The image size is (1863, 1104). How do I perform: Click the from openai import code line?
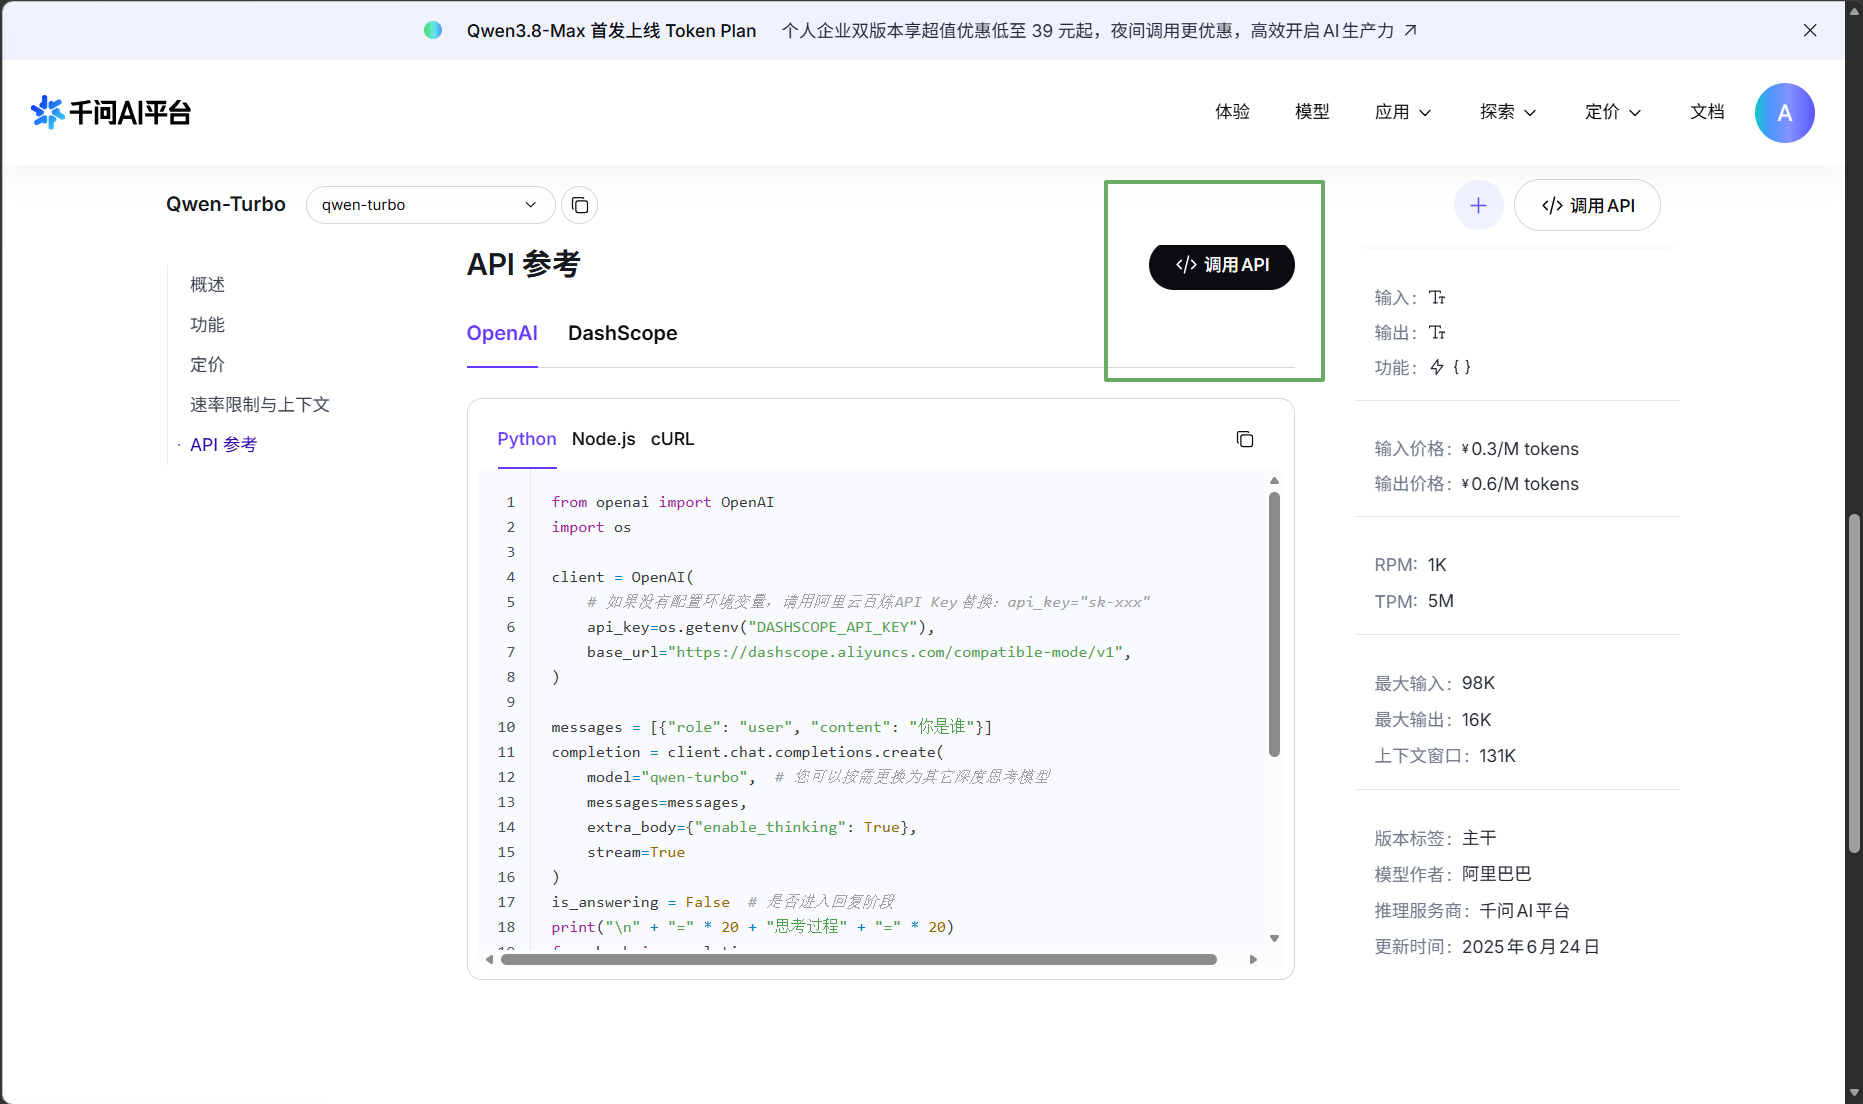[662, 502]
